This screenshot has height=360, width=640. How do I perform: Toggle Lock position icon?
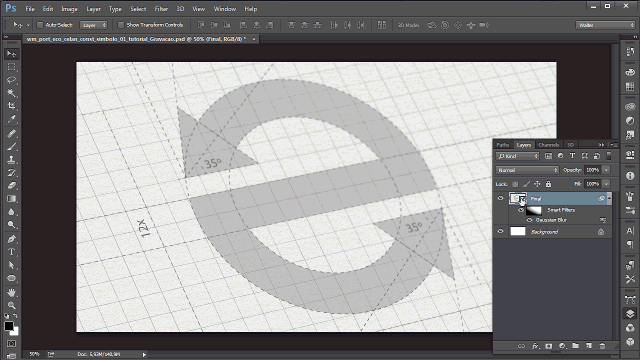click(x=537, y=184)
